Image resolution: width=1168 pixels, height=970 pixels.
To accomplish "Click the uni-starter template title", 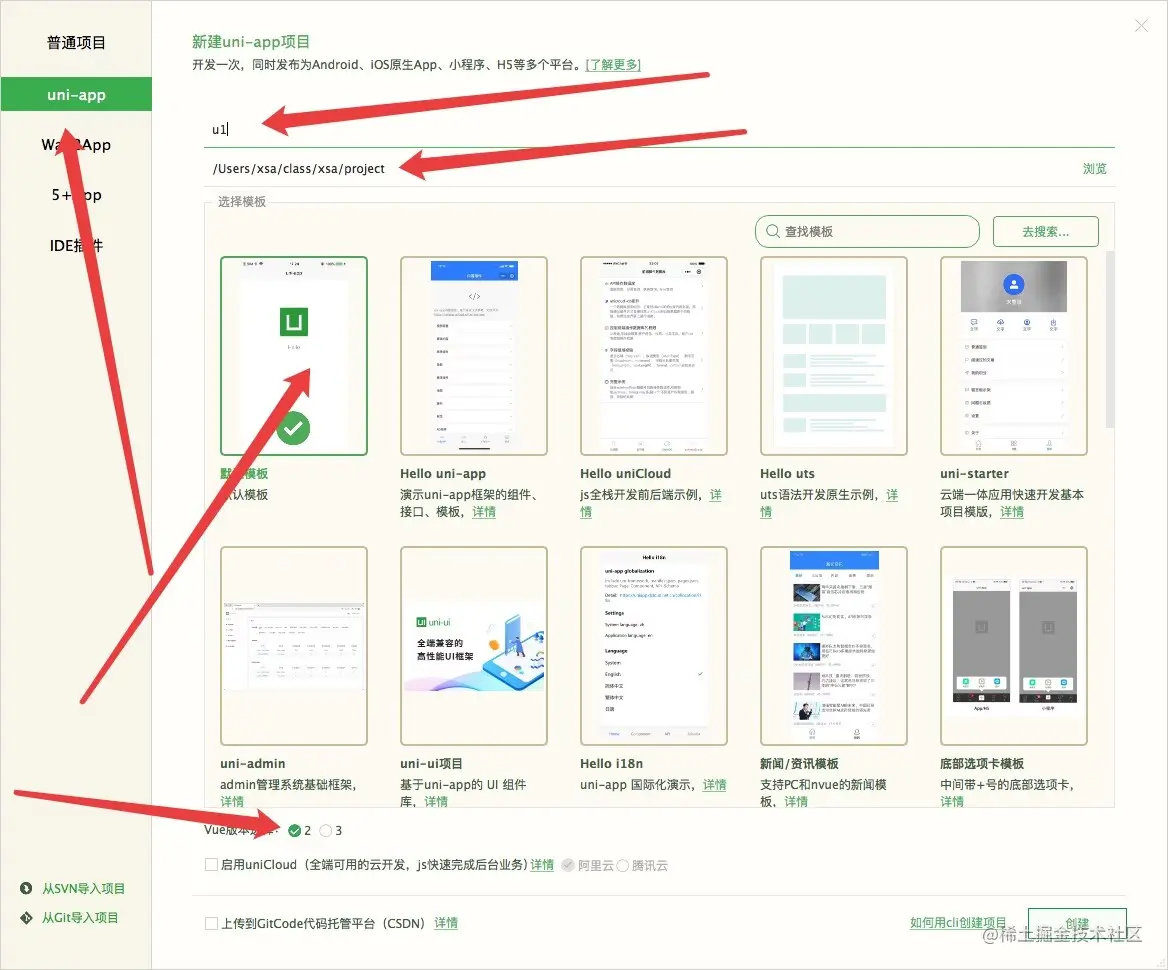I will click(974, 473).
